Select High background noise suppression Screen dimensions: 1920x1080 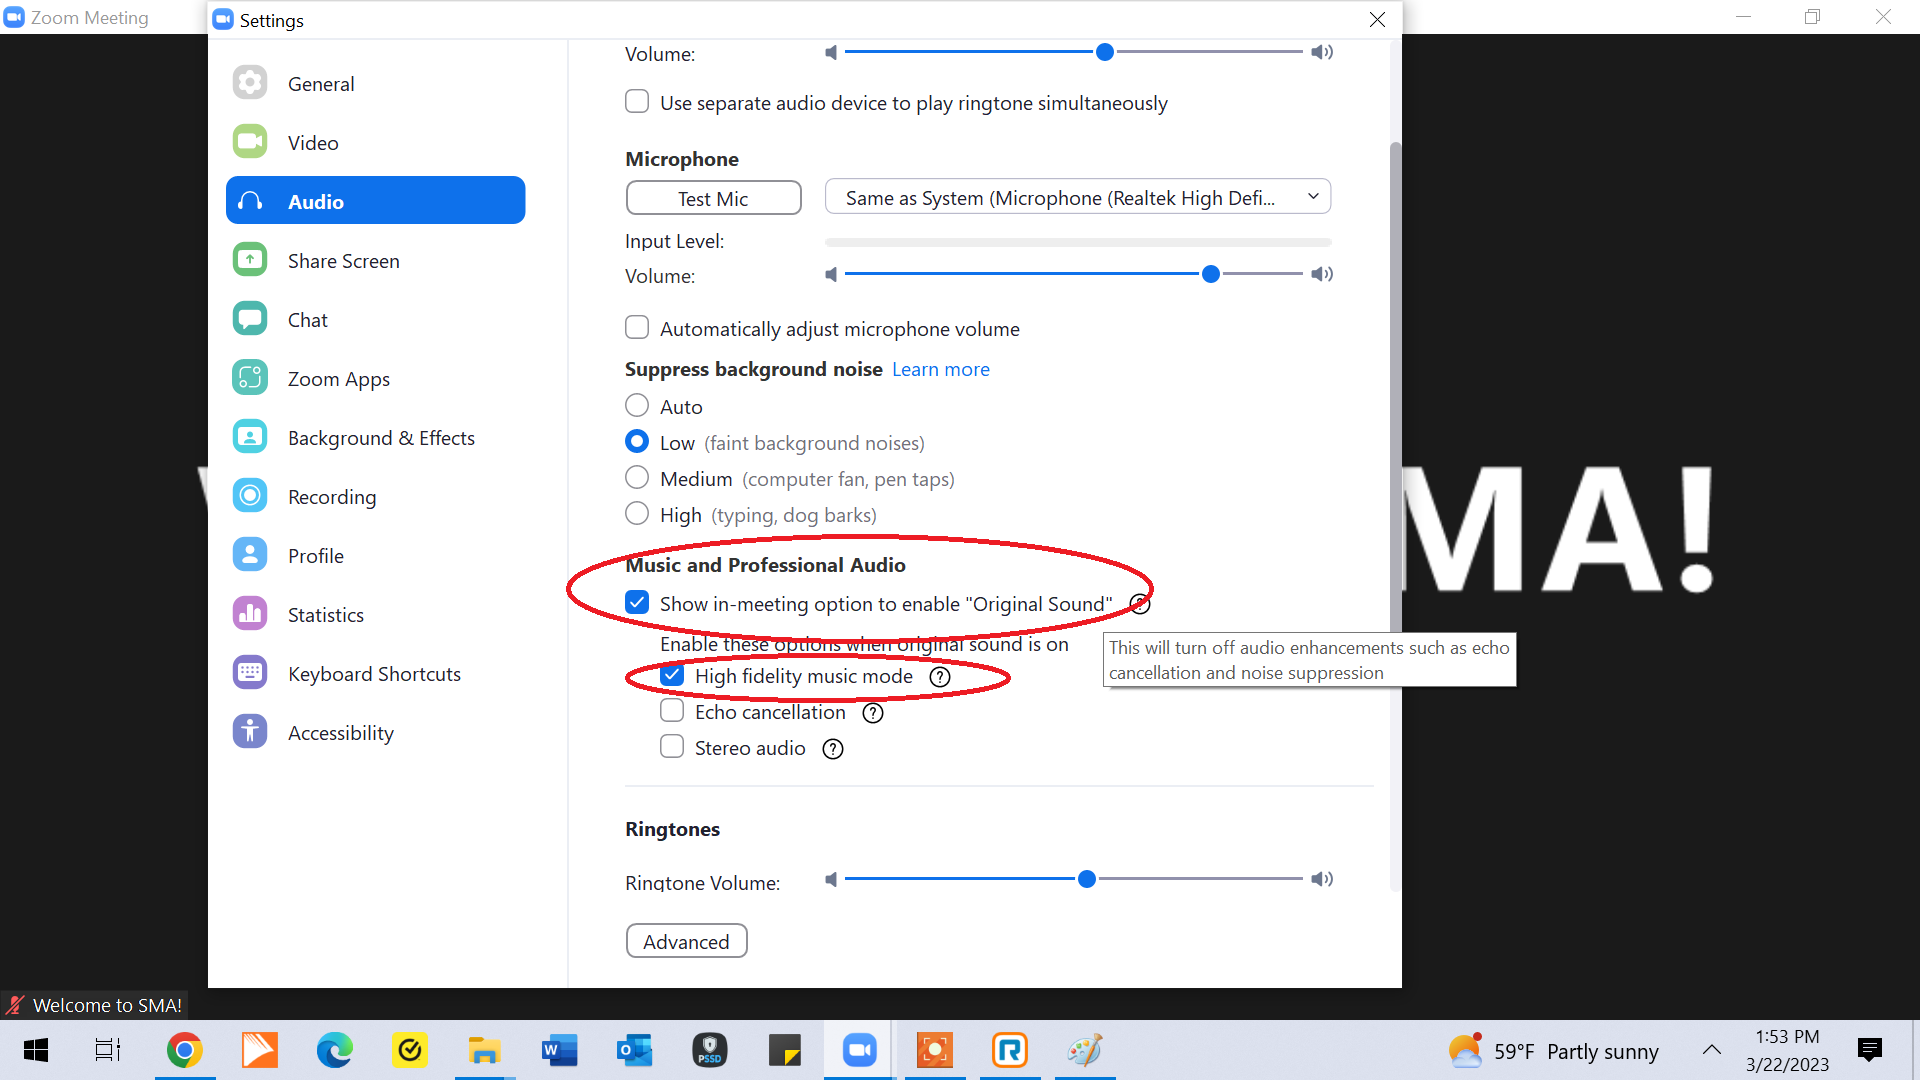[x=637, y=514]
